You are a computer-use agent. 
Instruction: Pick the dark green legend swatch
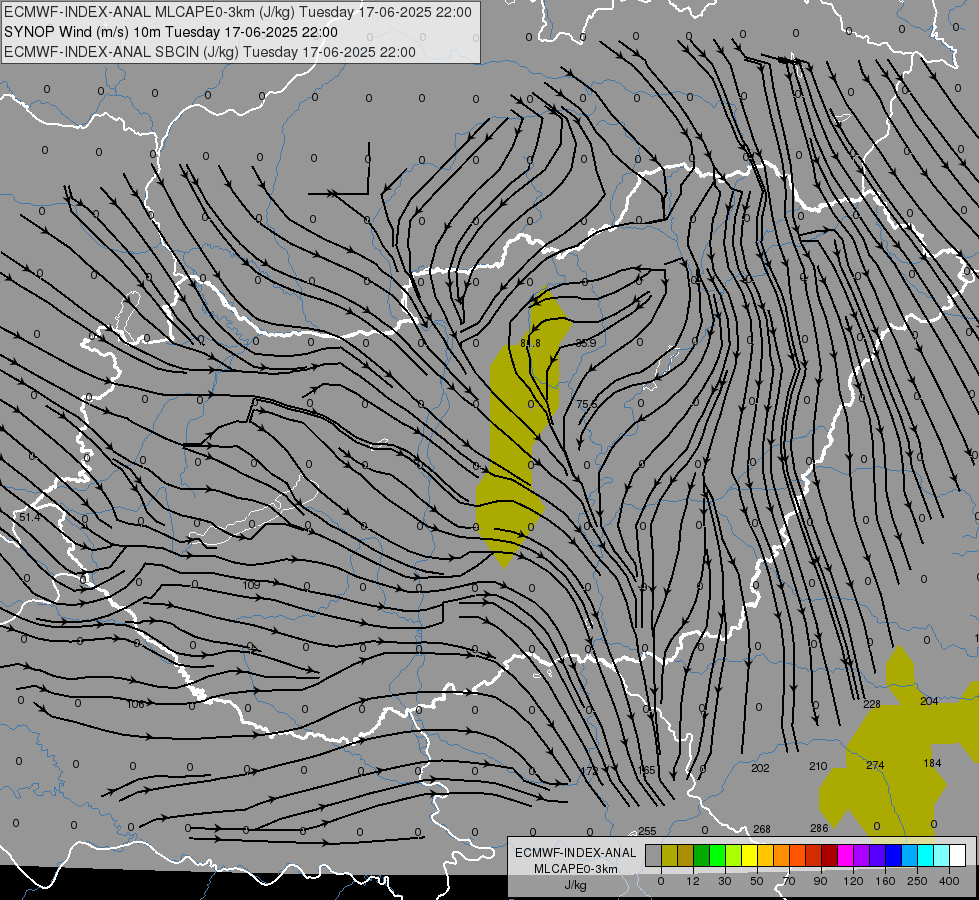coord(702,855)
